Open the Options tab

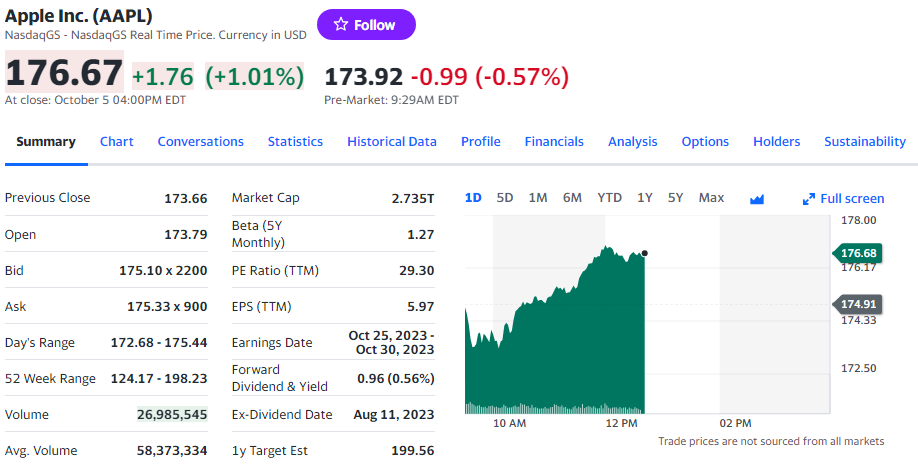coord(705,142)
